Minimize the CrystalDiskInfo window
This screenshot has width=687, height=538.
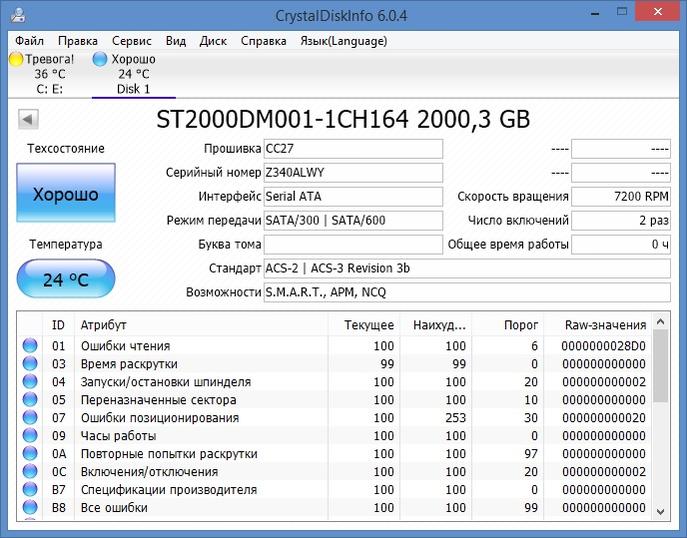pyautogui.click(x=595, y=12)
